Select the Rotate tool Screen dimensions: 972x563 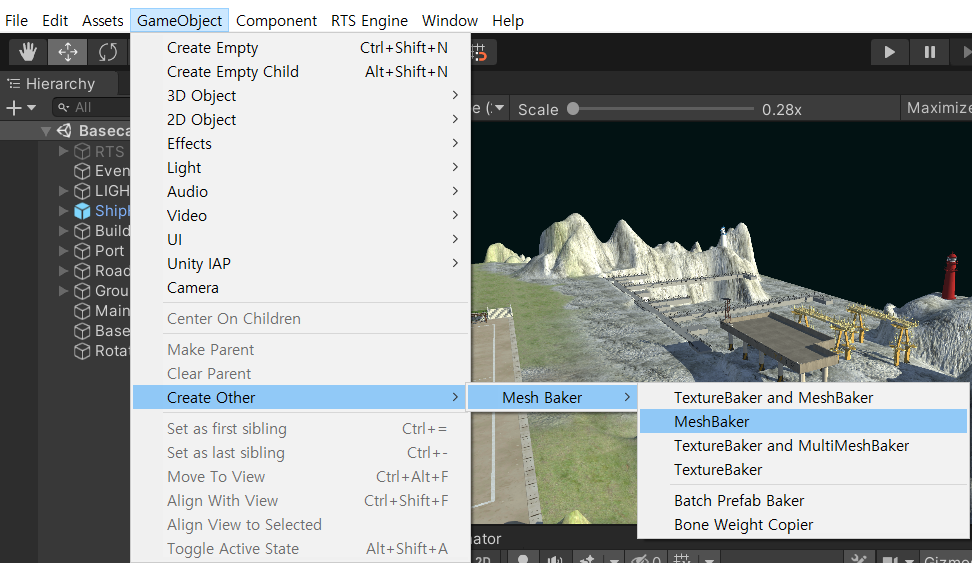[108, 52]
